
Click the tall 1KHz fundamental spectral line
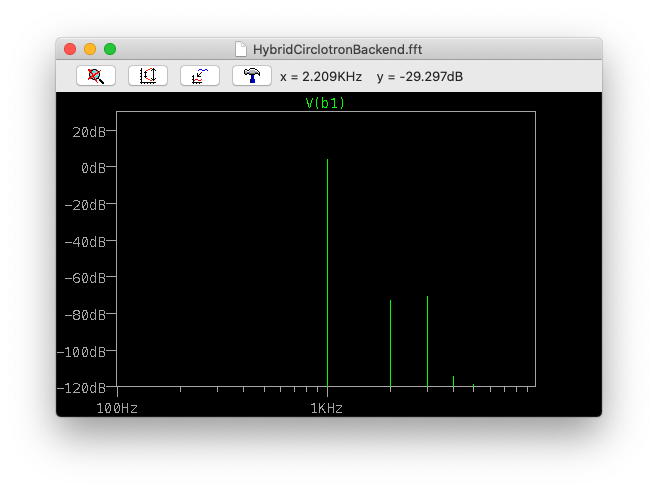(327, 273)
